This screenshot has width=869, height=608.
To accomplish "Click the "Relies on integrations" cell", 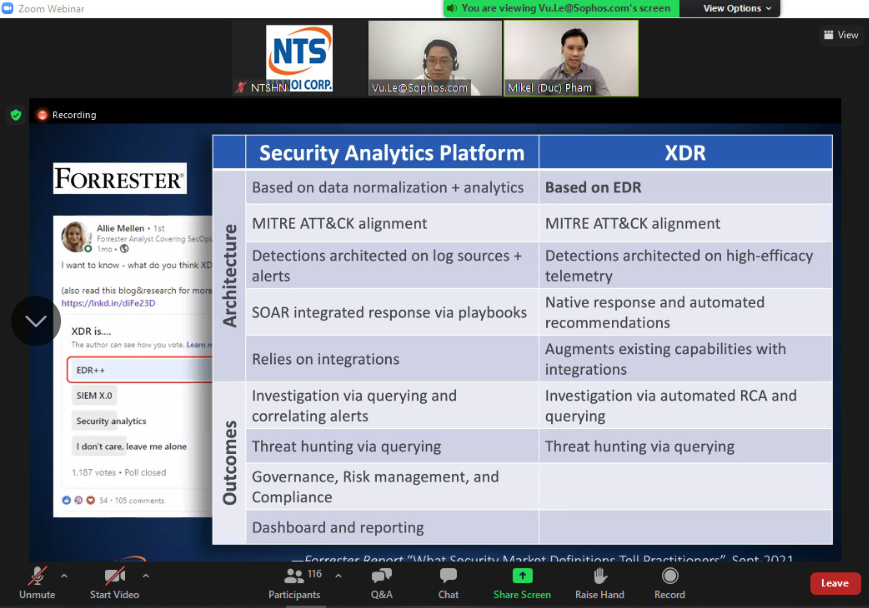I will point(392,359).
